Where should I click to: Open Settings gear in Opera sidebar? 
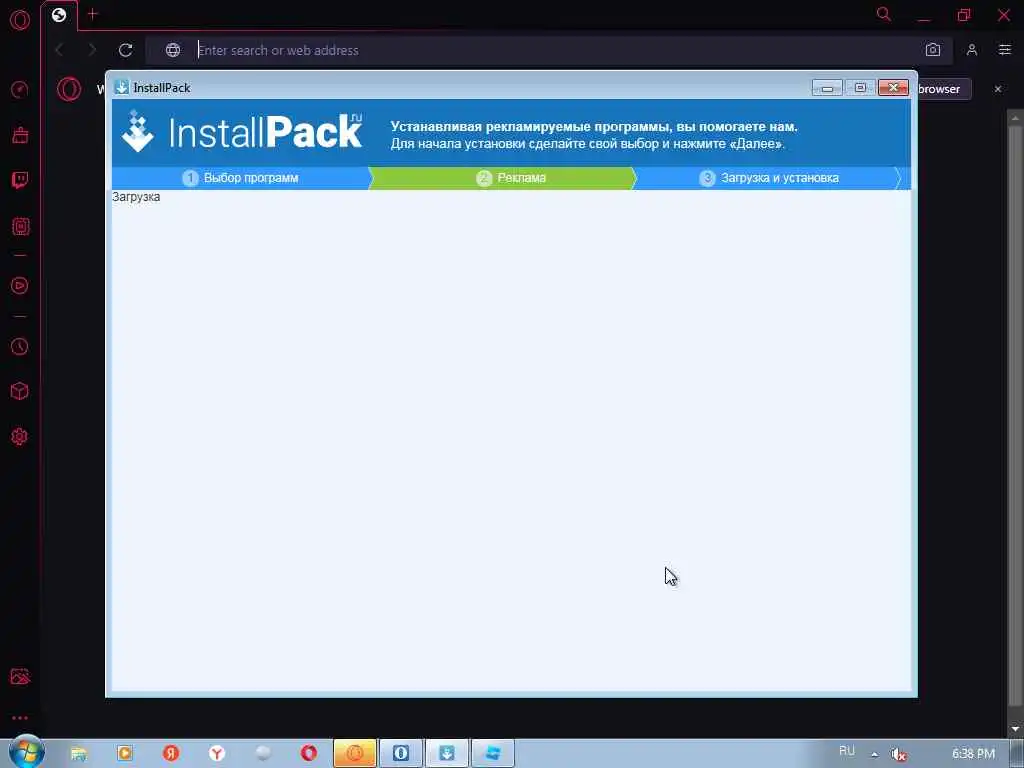coord(20,436)
